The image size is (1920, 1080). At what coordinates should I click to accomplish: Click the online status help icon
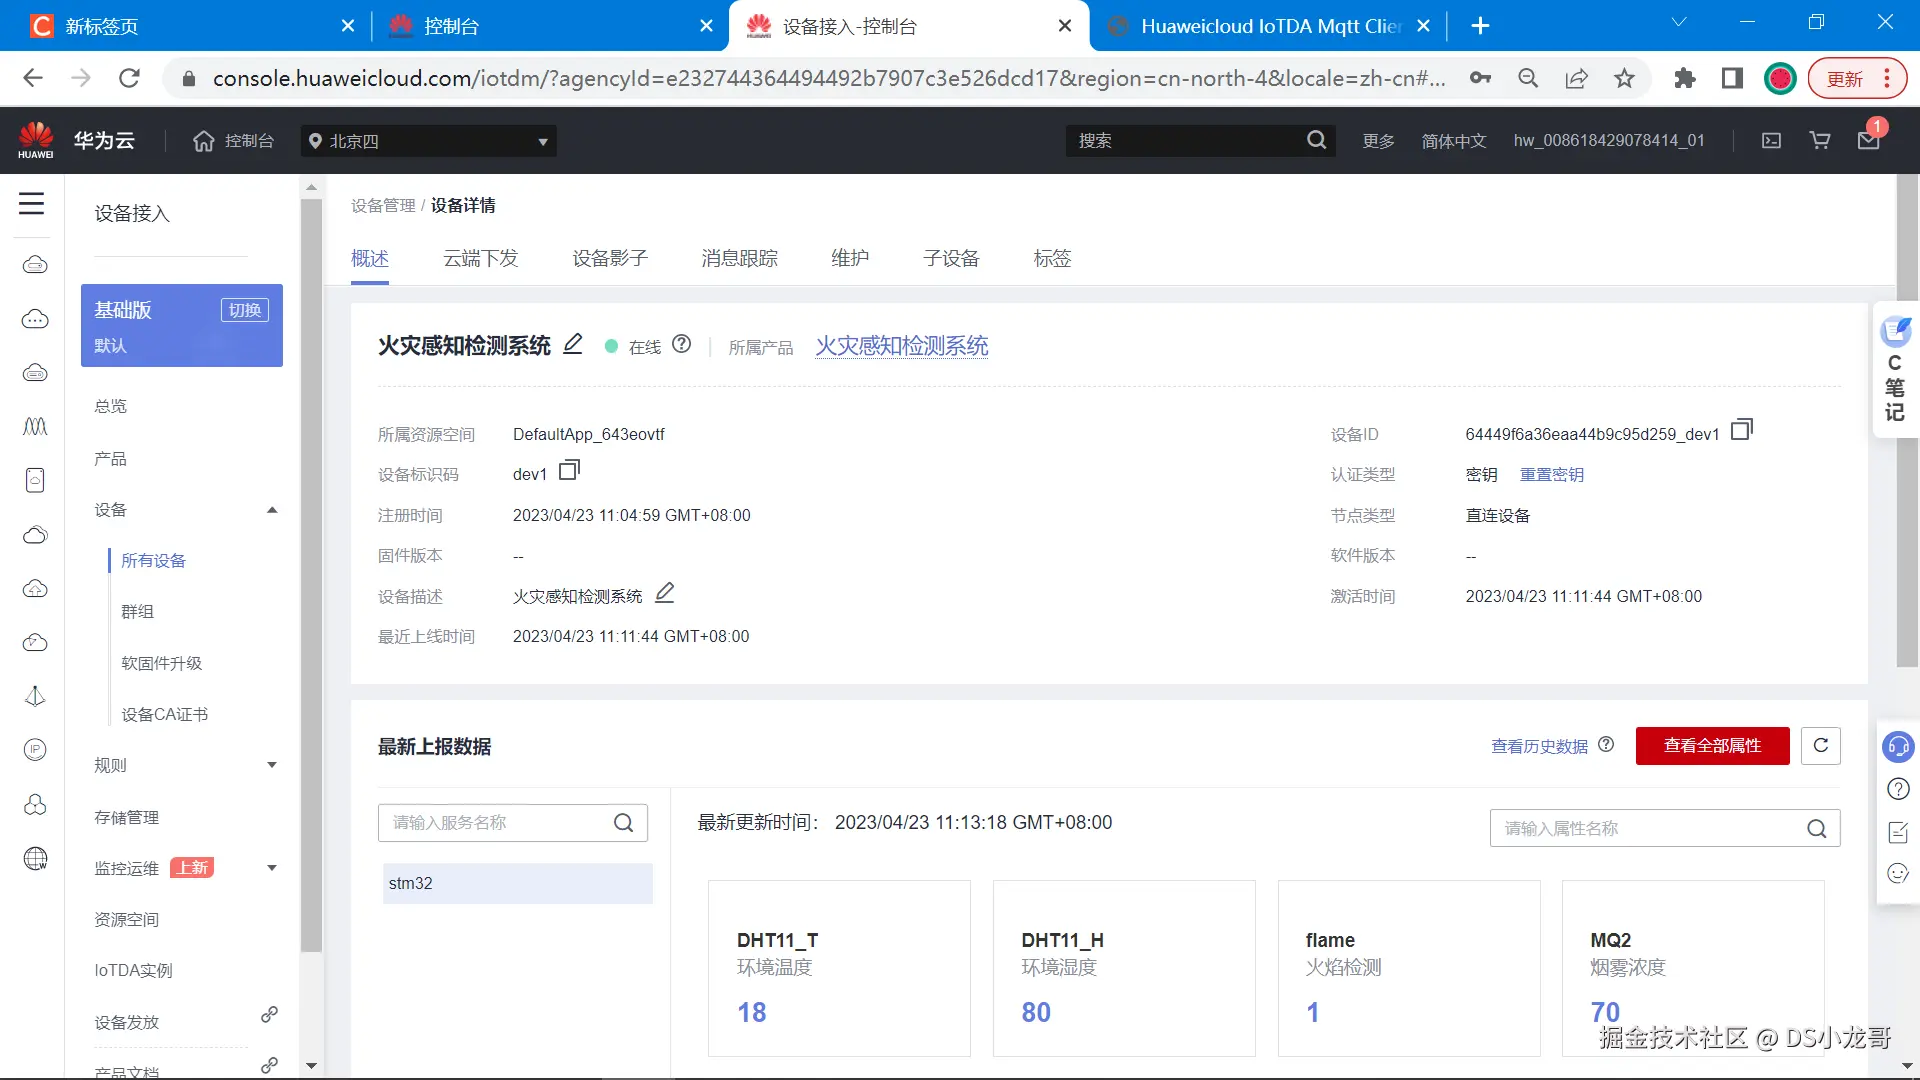tap(681, 345)
